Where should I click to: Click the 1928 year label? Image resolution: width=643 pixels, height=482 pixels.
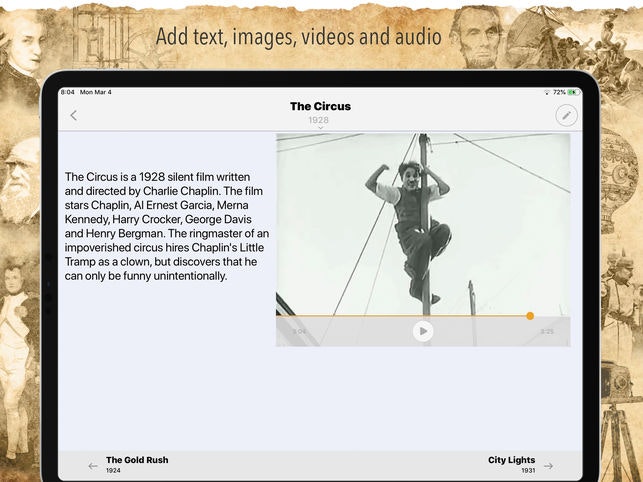pos(319,120)
